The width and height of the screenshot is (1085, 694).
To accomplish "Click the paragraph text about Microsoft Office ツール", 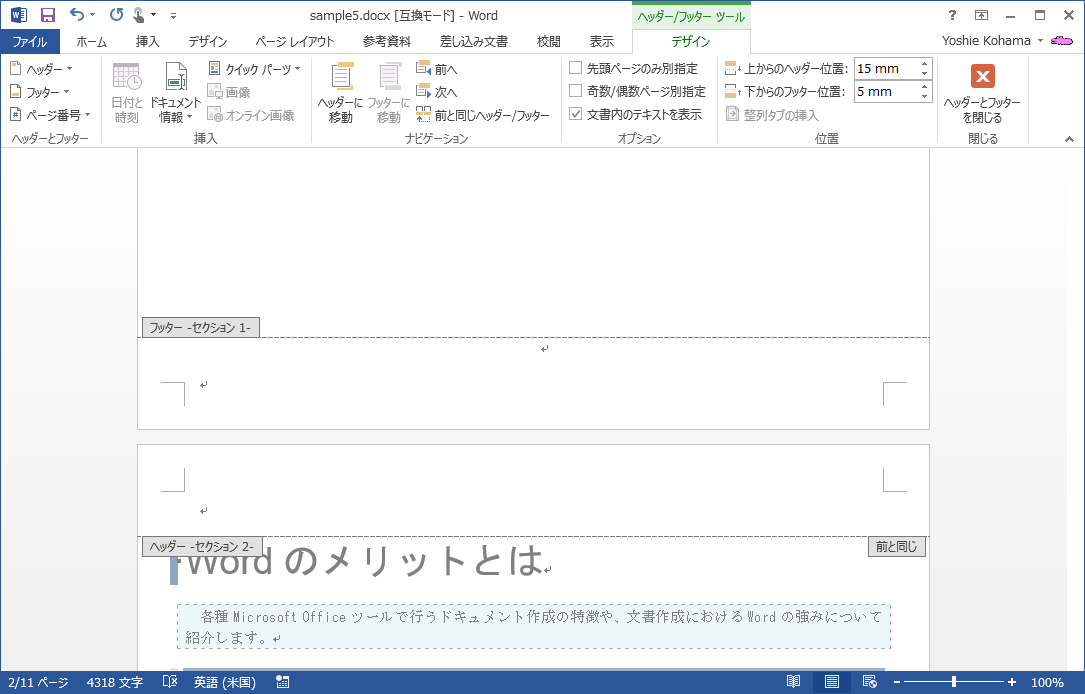I will click(534, 626).
